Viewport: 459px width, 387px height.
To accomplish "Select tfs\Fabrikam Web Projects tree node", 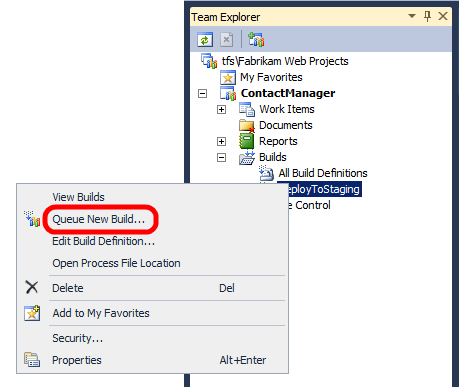I will [285, 61].
